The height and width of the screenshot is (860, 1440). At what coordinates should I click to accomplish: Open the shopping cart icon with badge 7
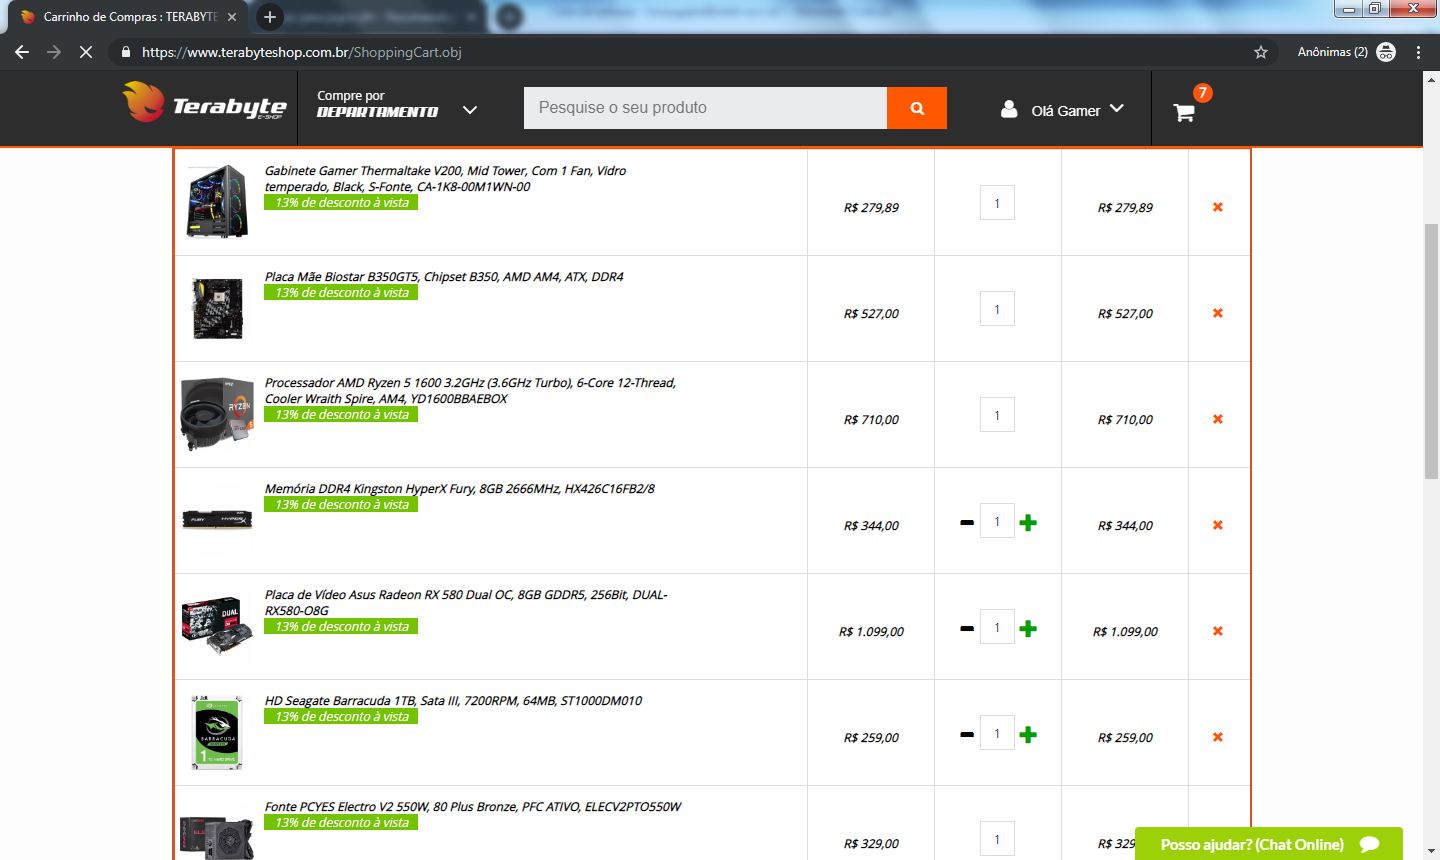1185,112
